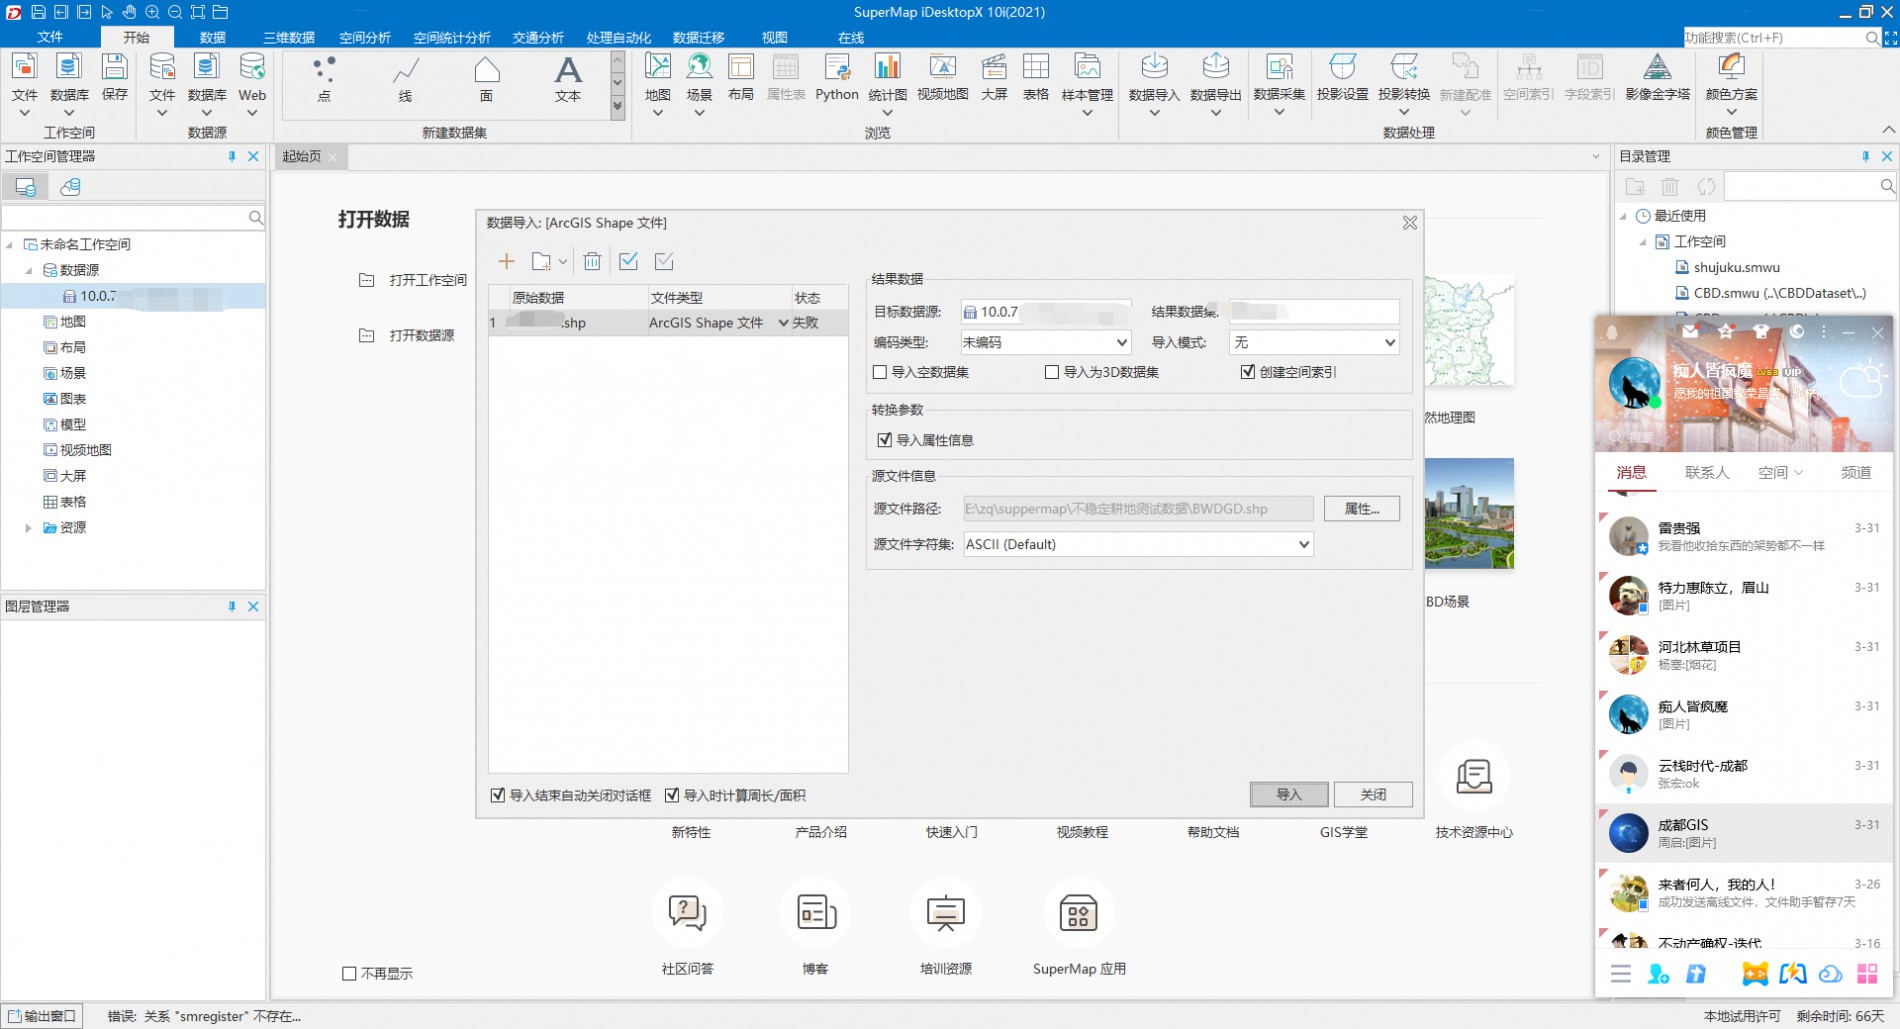Open the 社区问答 icon on start page
The height and width of the screenshot is (1029, 1900).
(687, 913)
